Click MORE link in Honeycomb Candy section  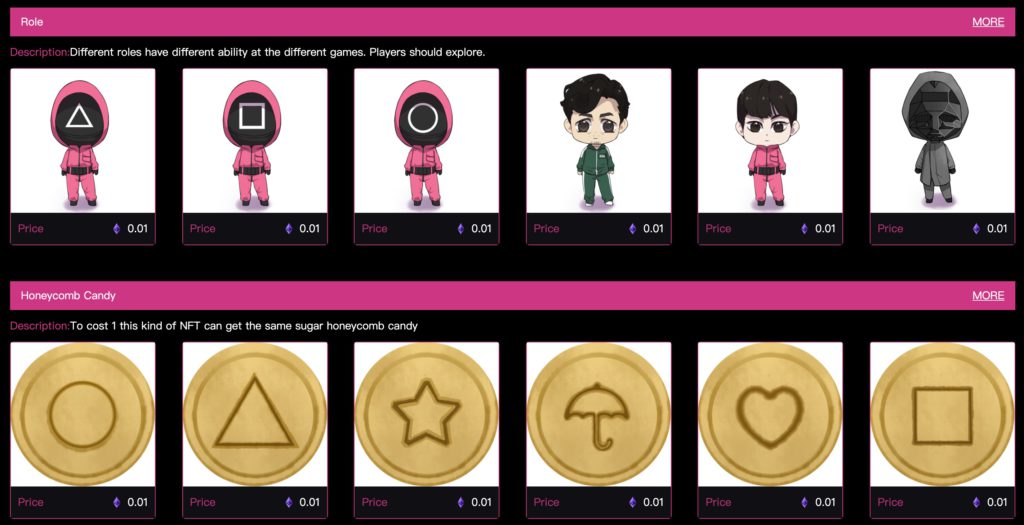pos(988,295)
